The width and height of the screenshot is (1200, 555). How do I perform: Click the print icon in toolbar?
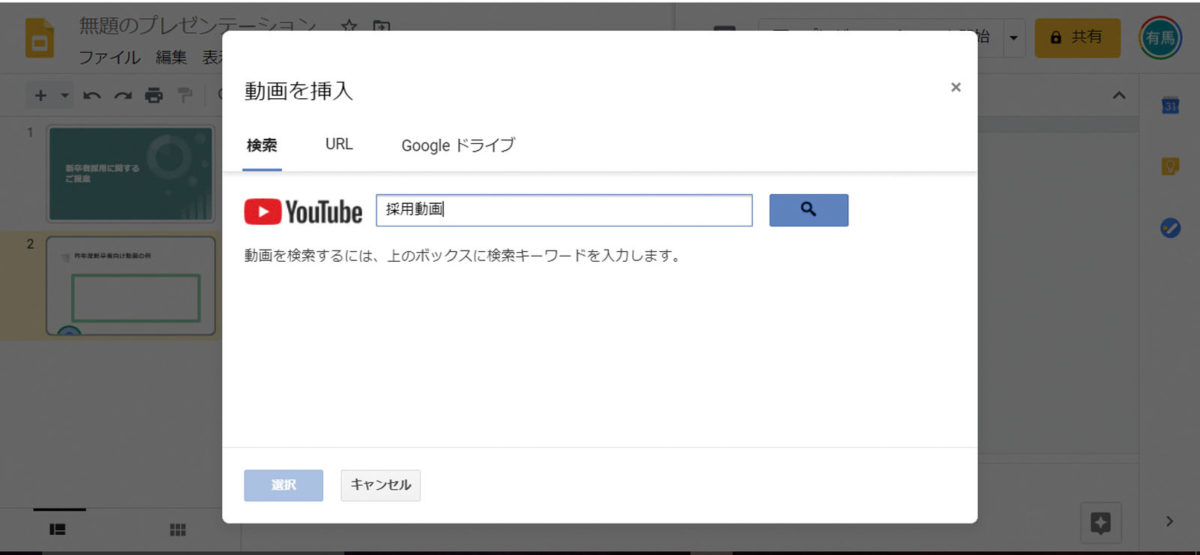tap(153, 96)
